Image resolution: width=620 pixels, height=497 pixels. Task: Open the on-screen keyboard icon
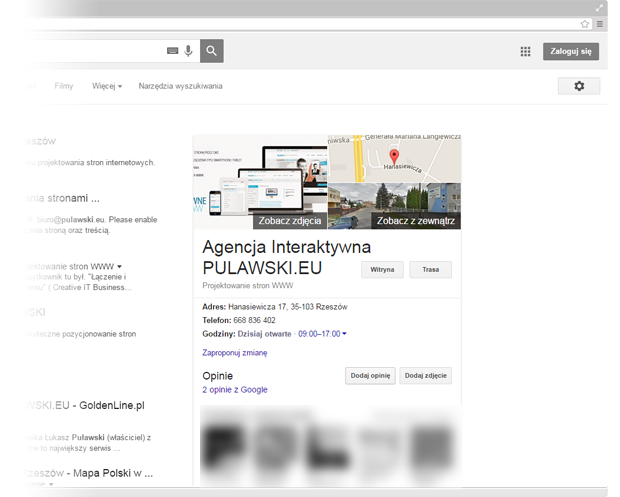(x=173, y=51)
